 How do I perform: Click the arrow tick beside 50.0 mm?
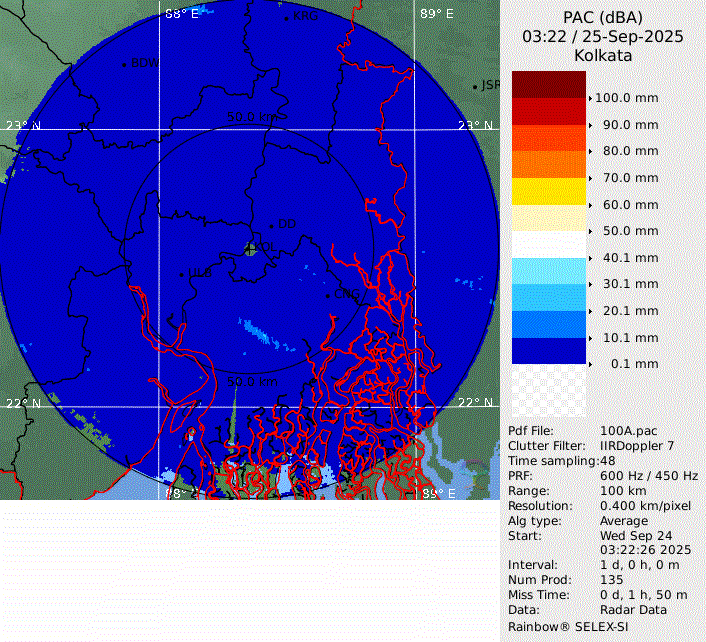coord(590,231)
